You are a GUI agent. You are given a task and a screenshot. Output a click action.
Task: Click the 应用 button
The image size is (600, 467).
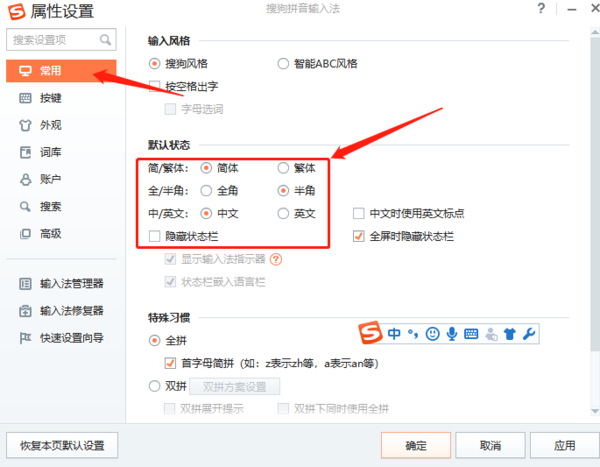[565, 445]
